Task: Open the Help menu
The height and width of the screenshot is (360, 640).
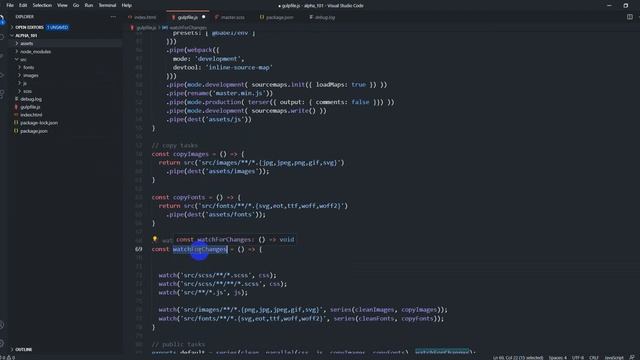Action: tap(127, 5)
